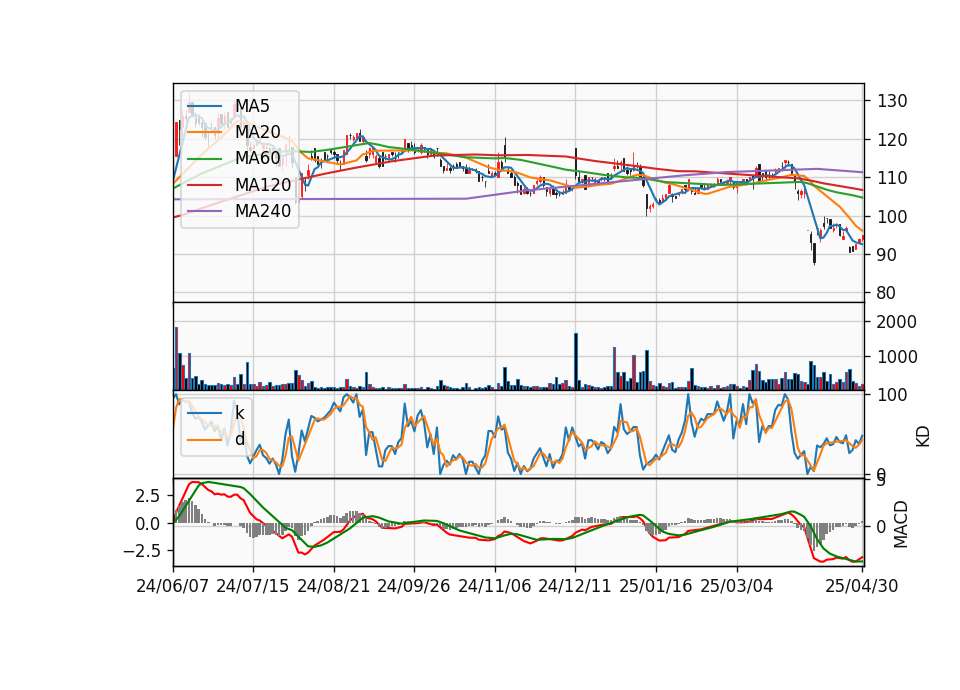Click the tallest volume bar near 24/12/11
The width and height of the screenshot is (960, 690).
coord(576,361)
